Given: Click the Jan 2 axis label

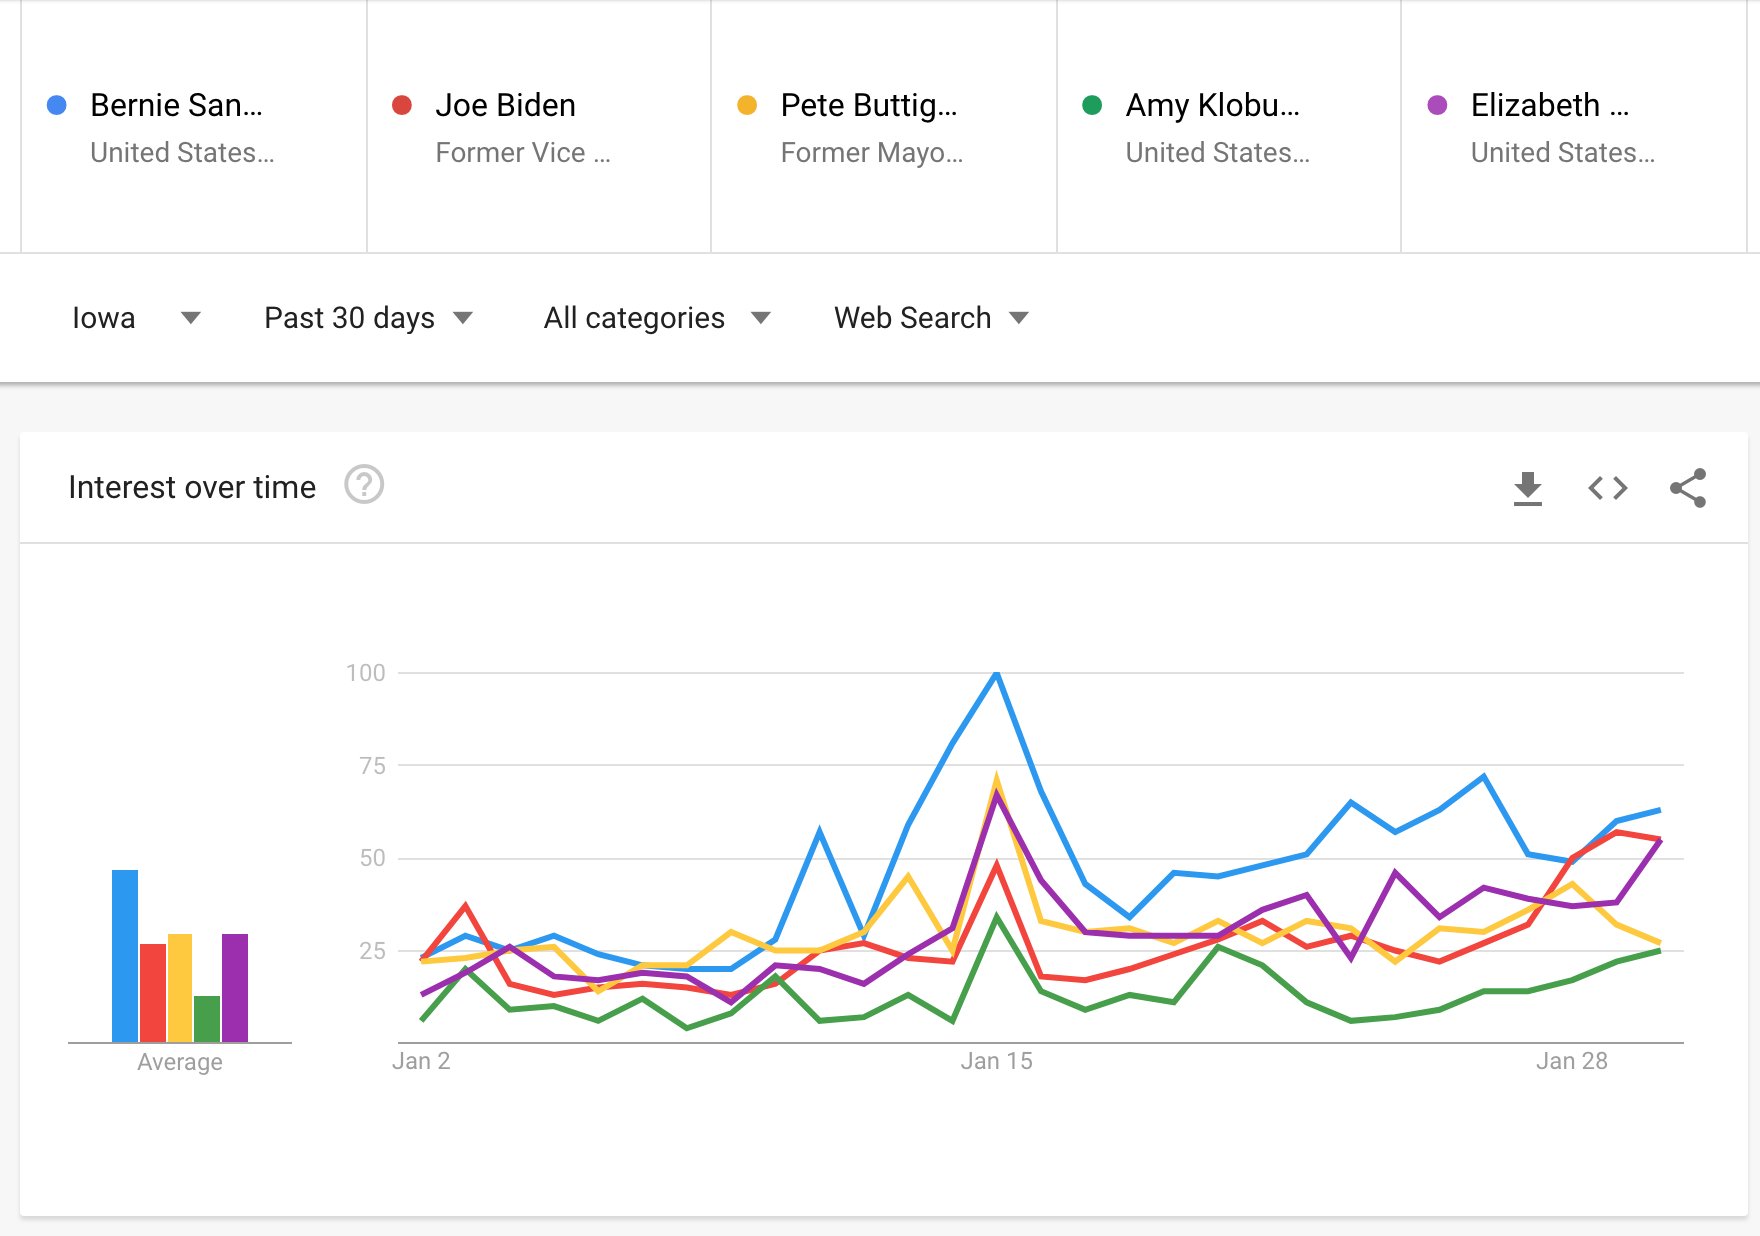Looking at the screenshot, I should tap(421, 1061).
